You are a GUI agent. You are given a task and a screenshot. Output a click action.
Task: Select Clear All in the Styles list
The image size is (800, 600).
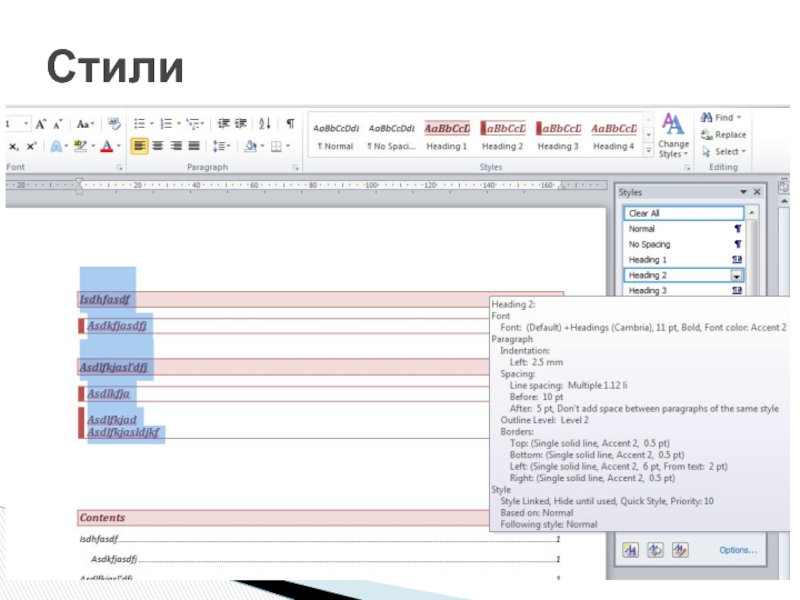click(684, 213)
